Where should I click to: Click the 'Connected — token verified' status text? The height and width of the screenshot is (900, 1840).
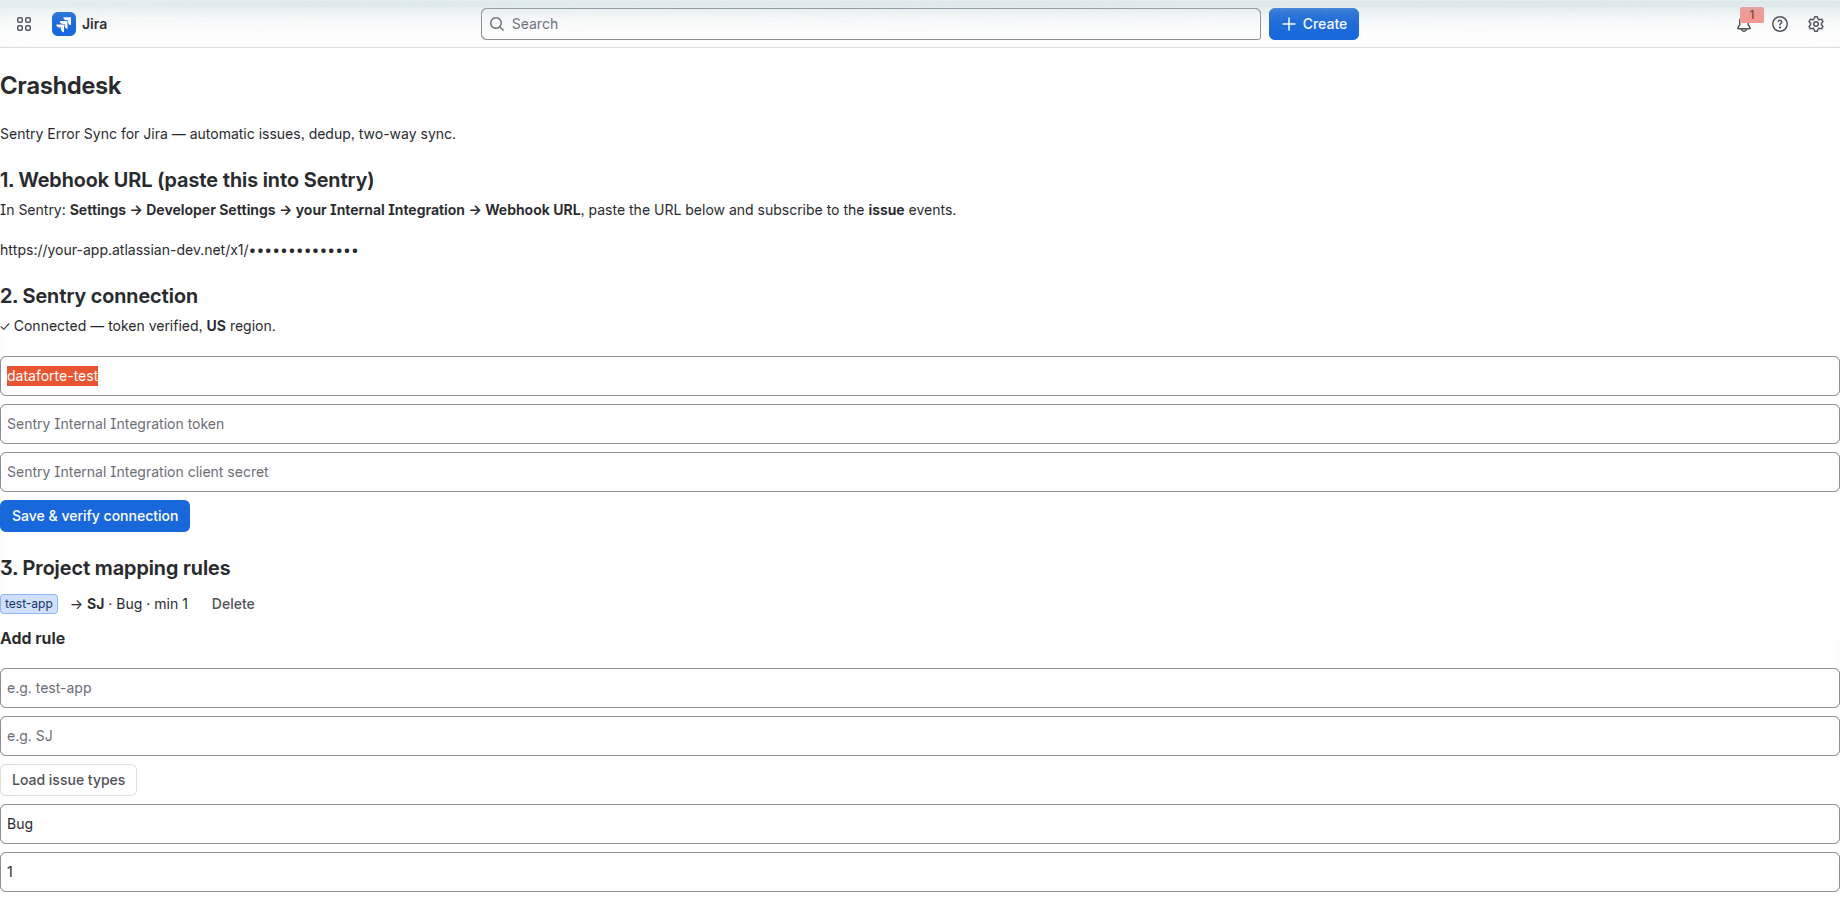(138, 326)
